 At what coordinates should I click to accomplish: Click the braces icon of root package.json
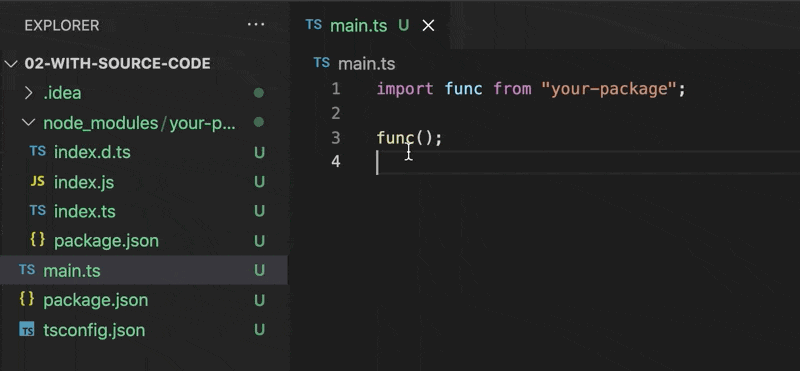click(x=27, y=299)
